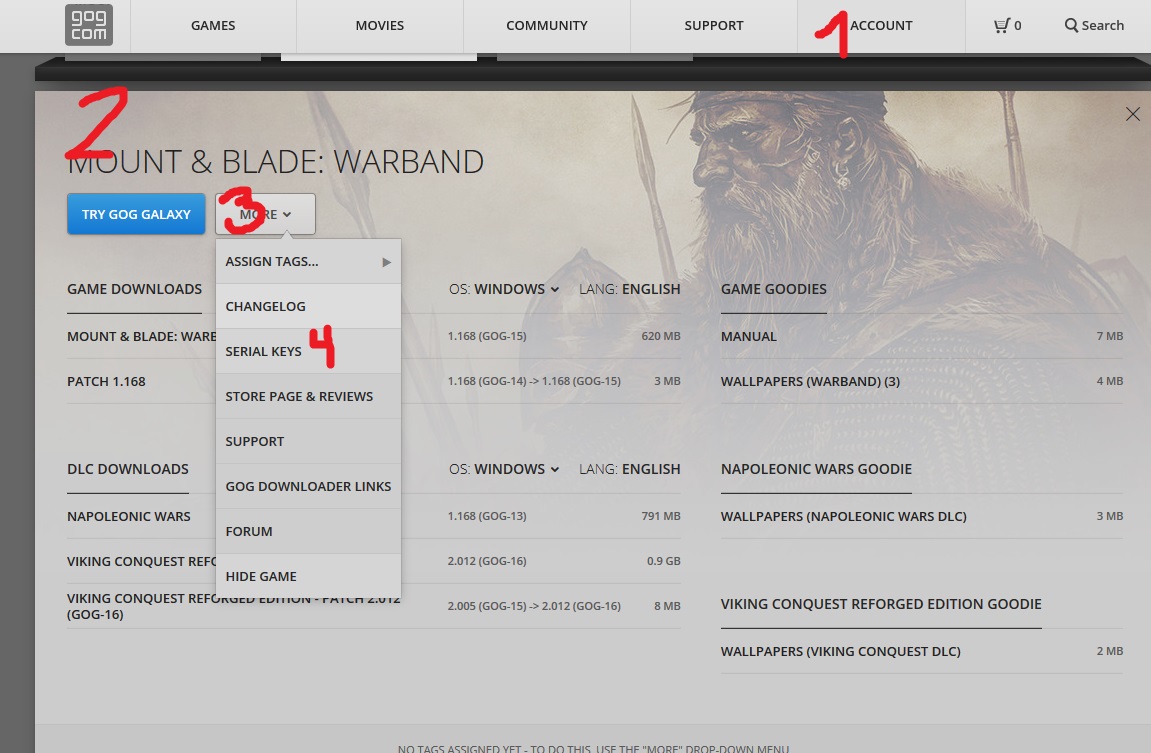
Task: Click the 791 MB file size
Action: [x=661, y=516]
